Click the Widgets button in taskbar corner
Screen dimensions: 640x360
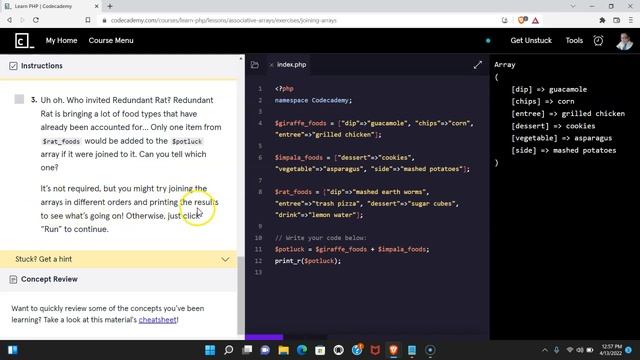13,350
